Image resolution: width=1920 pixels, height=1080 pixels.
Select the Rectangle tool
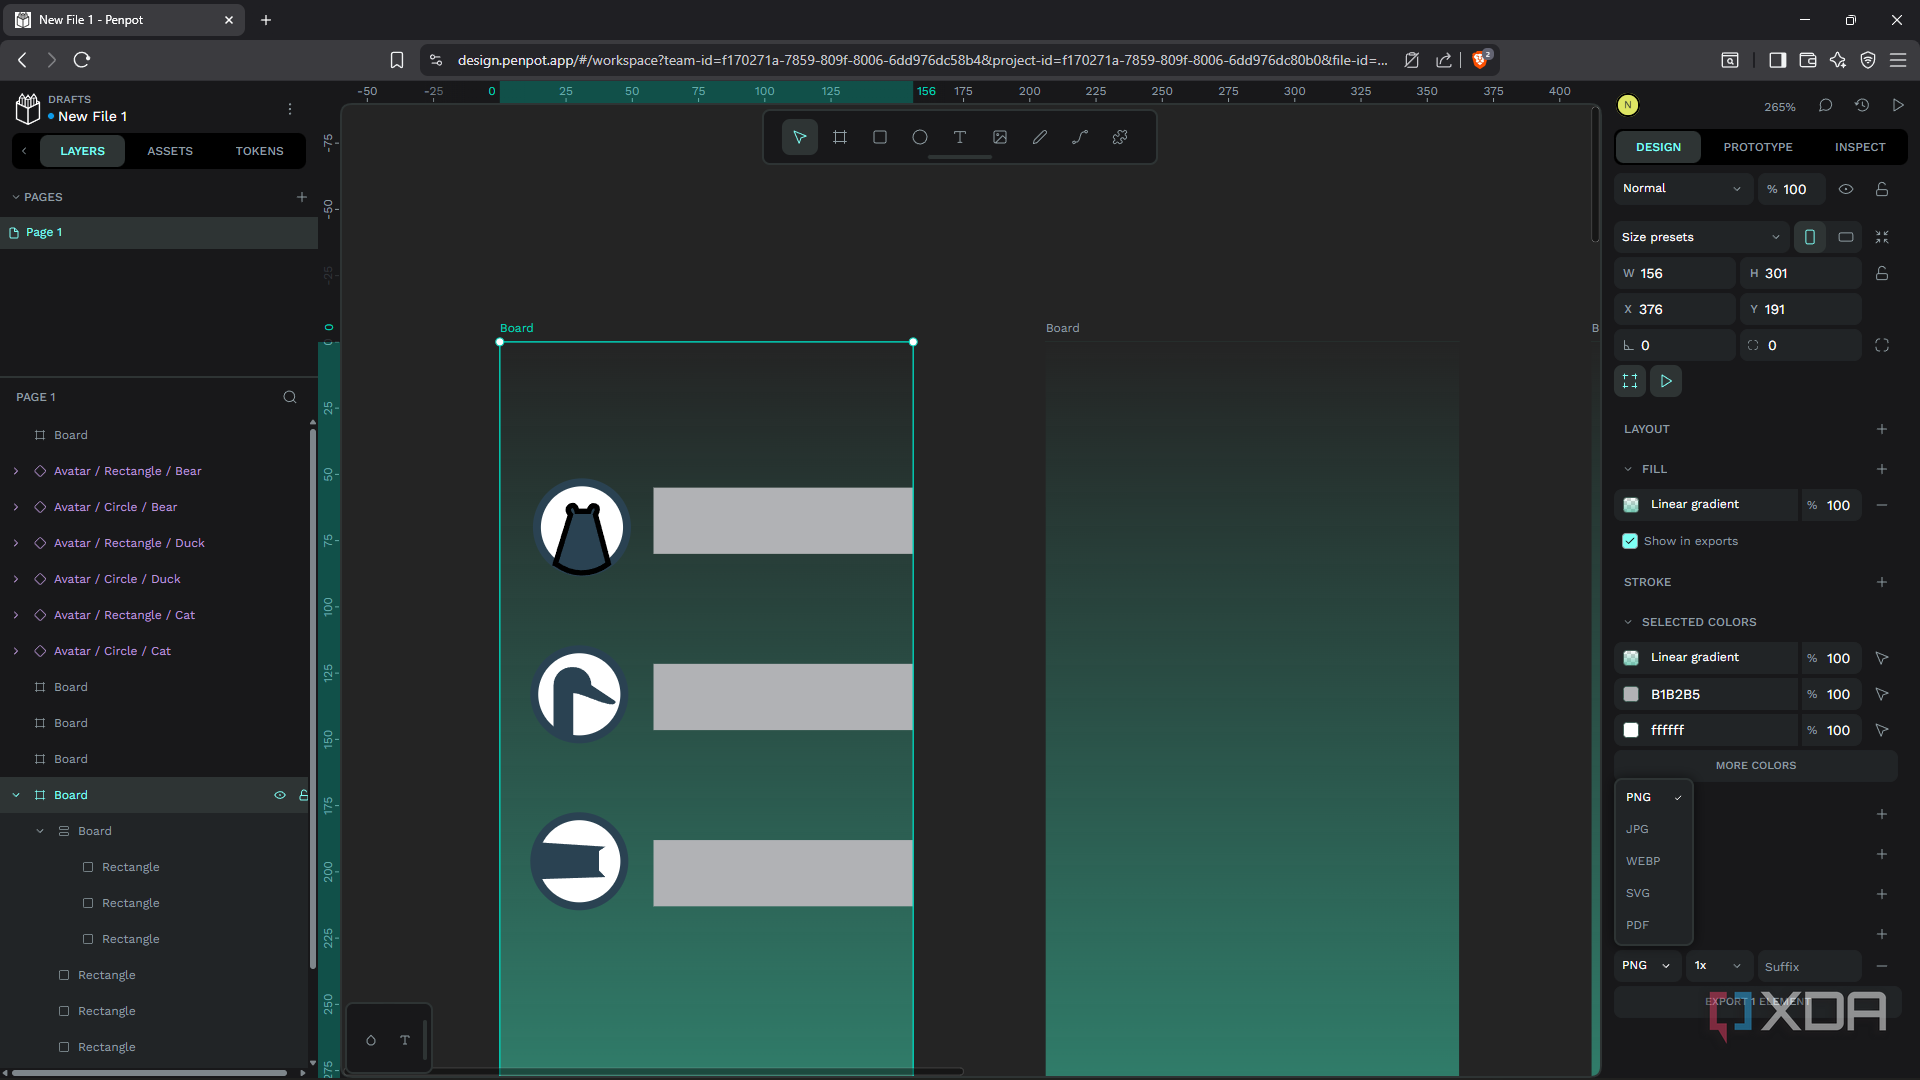(x=880, y=137)
